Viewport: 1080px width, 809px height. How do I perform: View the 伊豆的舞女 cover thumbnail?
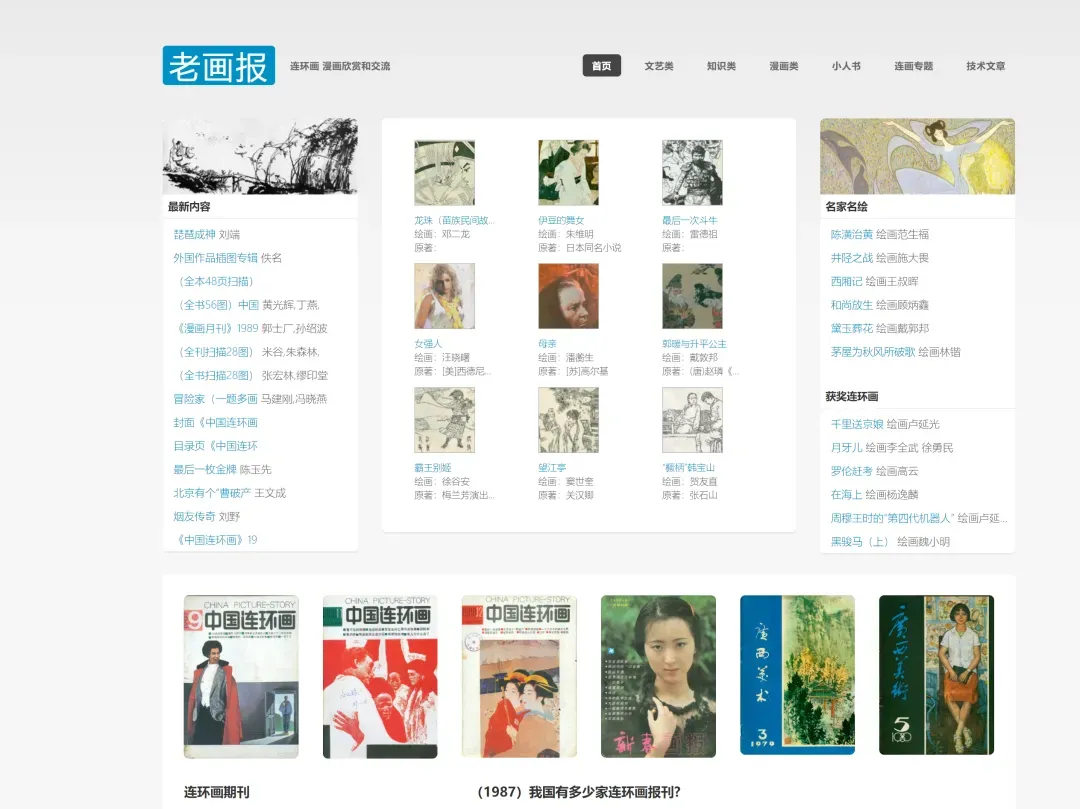pos(568,173)
